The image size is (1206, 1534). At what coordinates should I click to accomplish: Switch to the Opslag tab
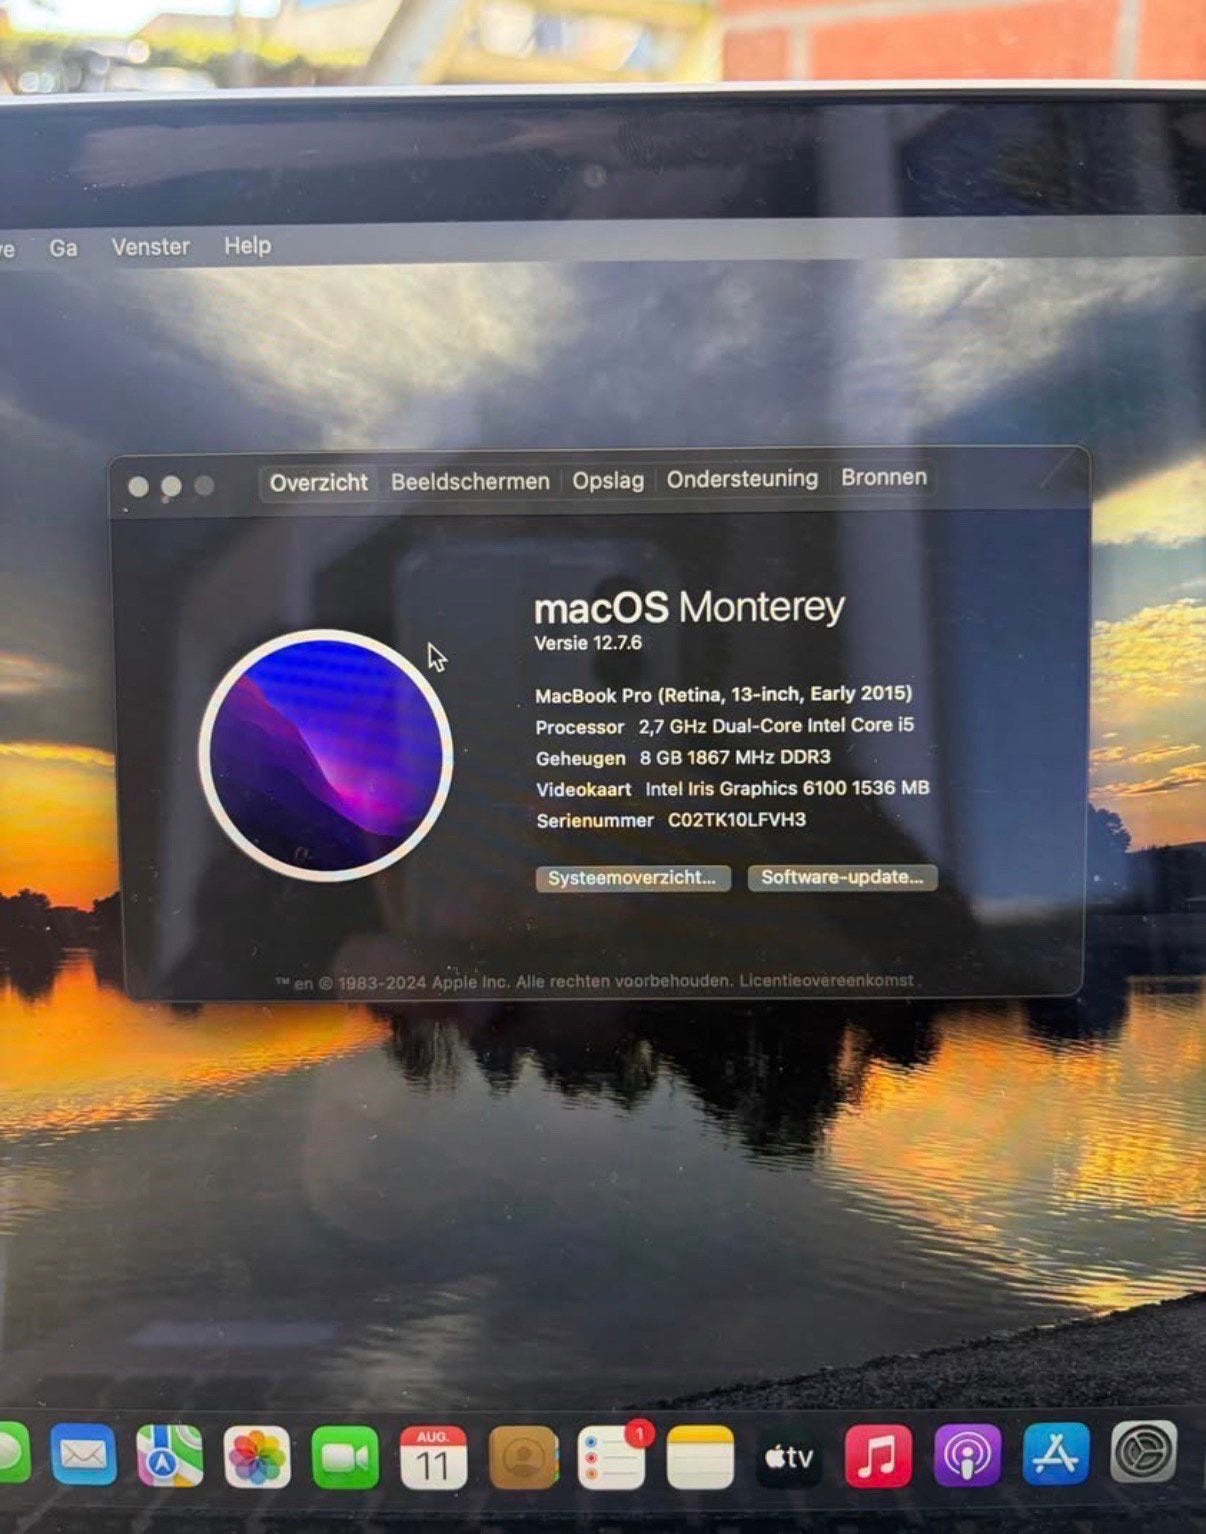click(x=608, y=480)
